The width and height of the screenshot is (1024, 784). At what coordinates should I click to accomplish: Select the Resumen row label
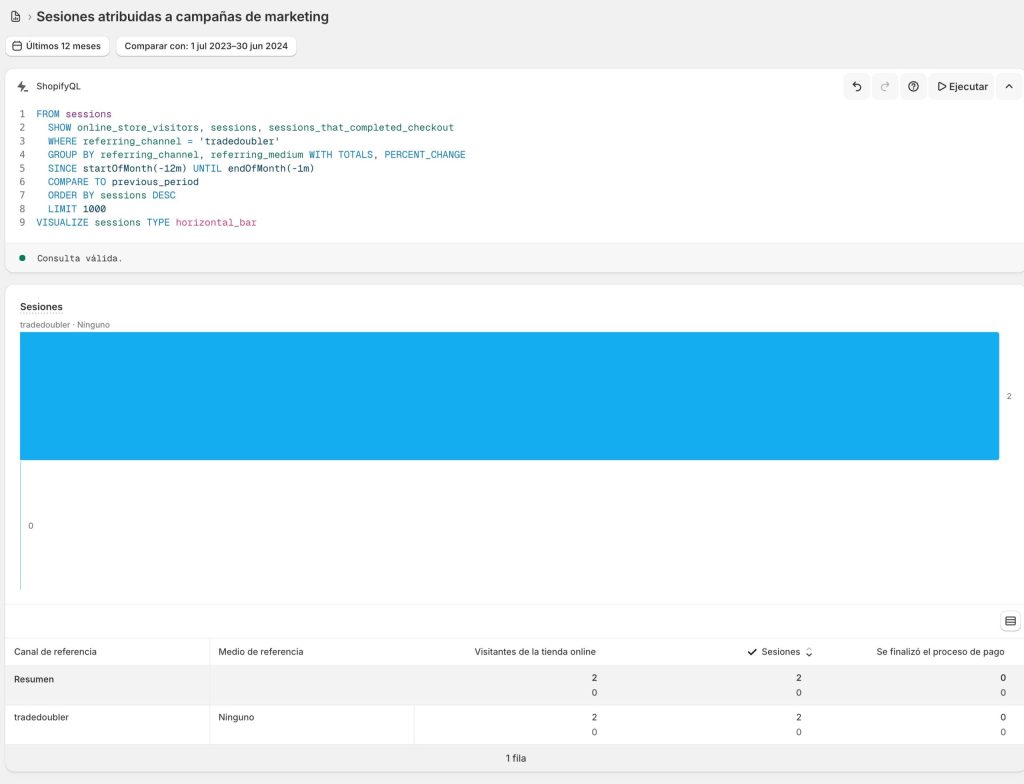pos(34,679)
